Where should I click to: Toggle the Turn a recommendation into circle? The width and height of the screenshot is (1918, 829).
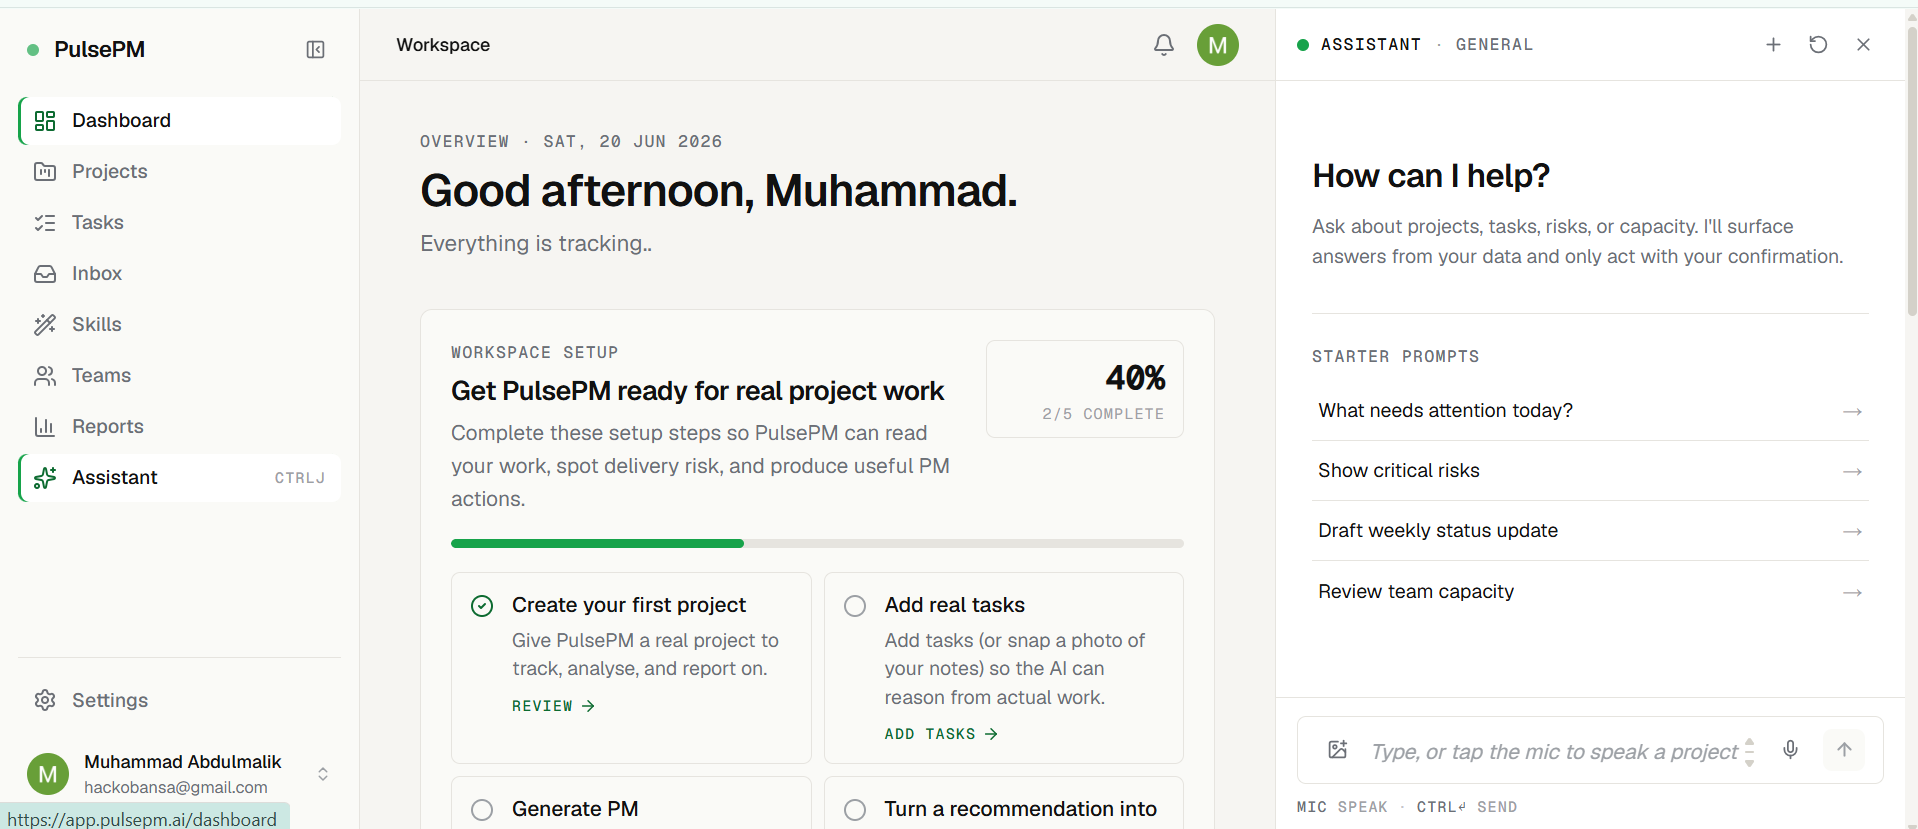point(855,810)
